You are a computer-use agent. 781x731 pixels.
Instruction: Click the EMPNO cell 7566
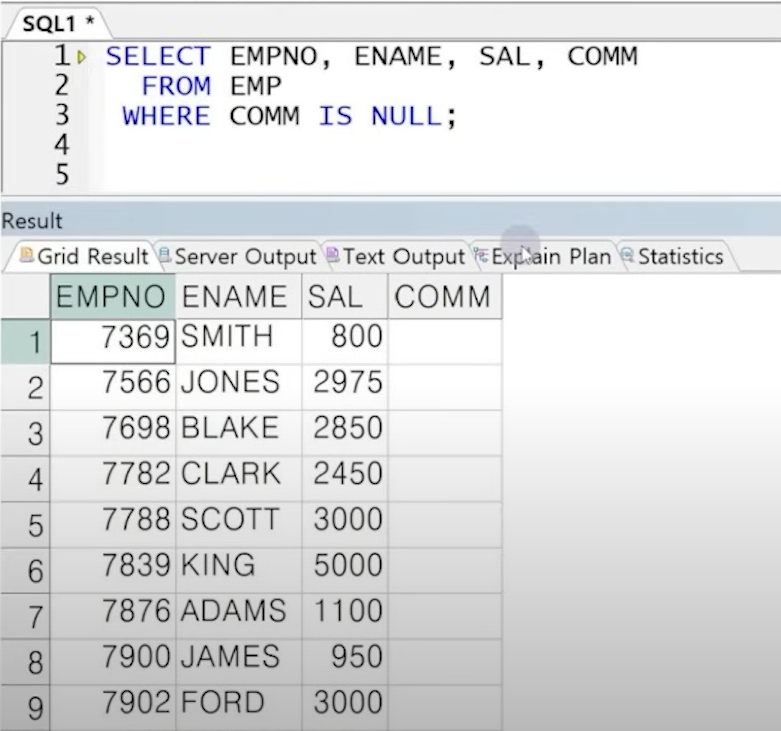[x=113, y=387]
